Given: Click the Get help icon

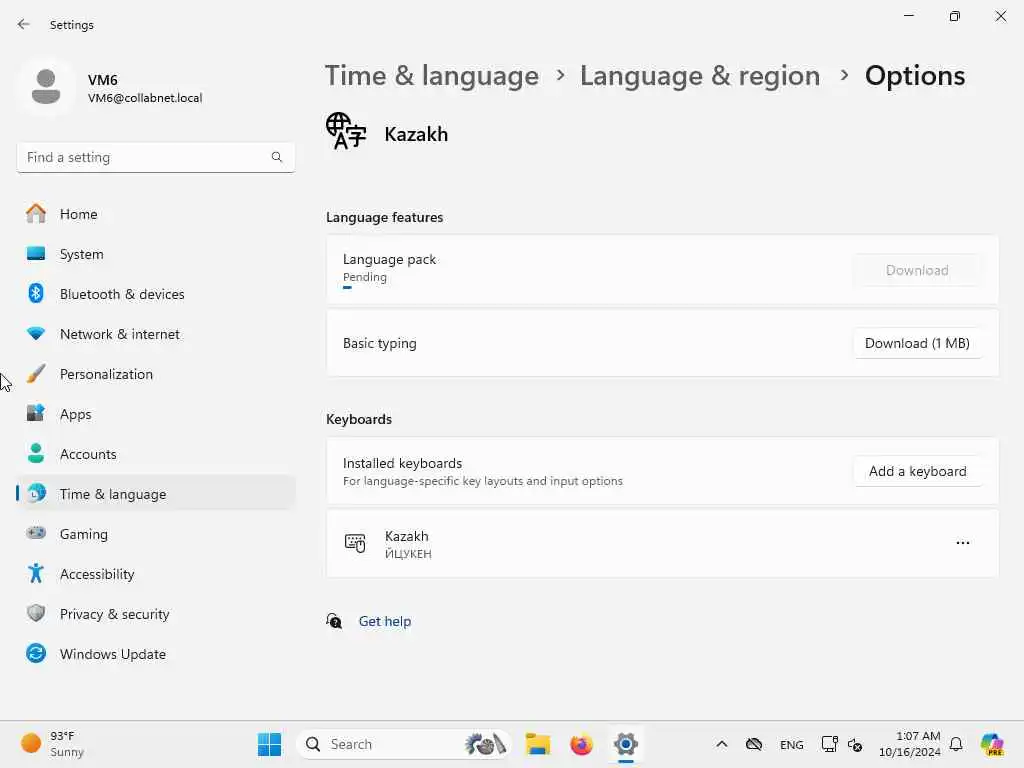Looking at the screenshot, I should [334, 621].
